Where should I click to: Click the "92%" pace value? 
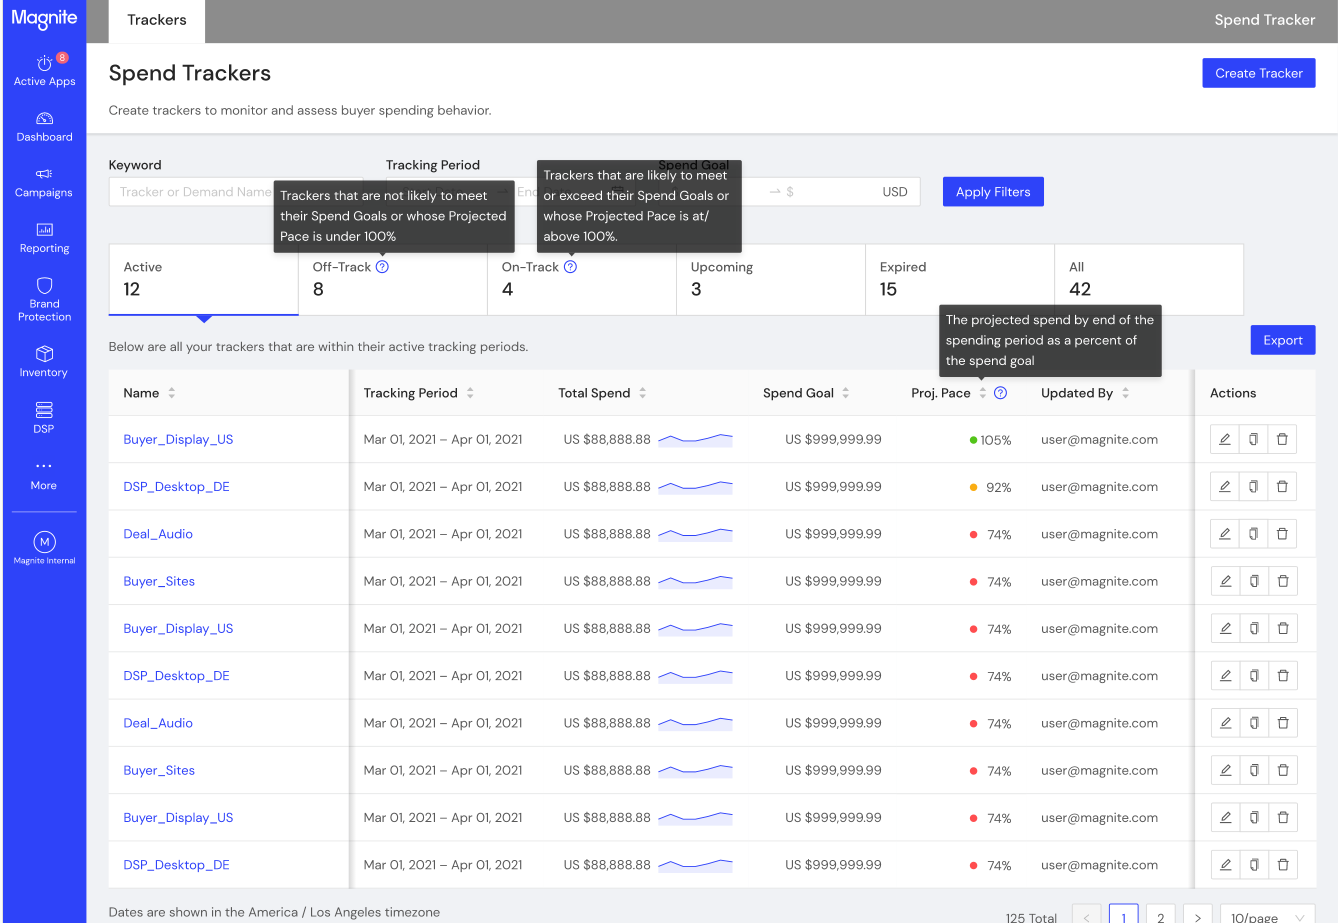coord(999,488)
